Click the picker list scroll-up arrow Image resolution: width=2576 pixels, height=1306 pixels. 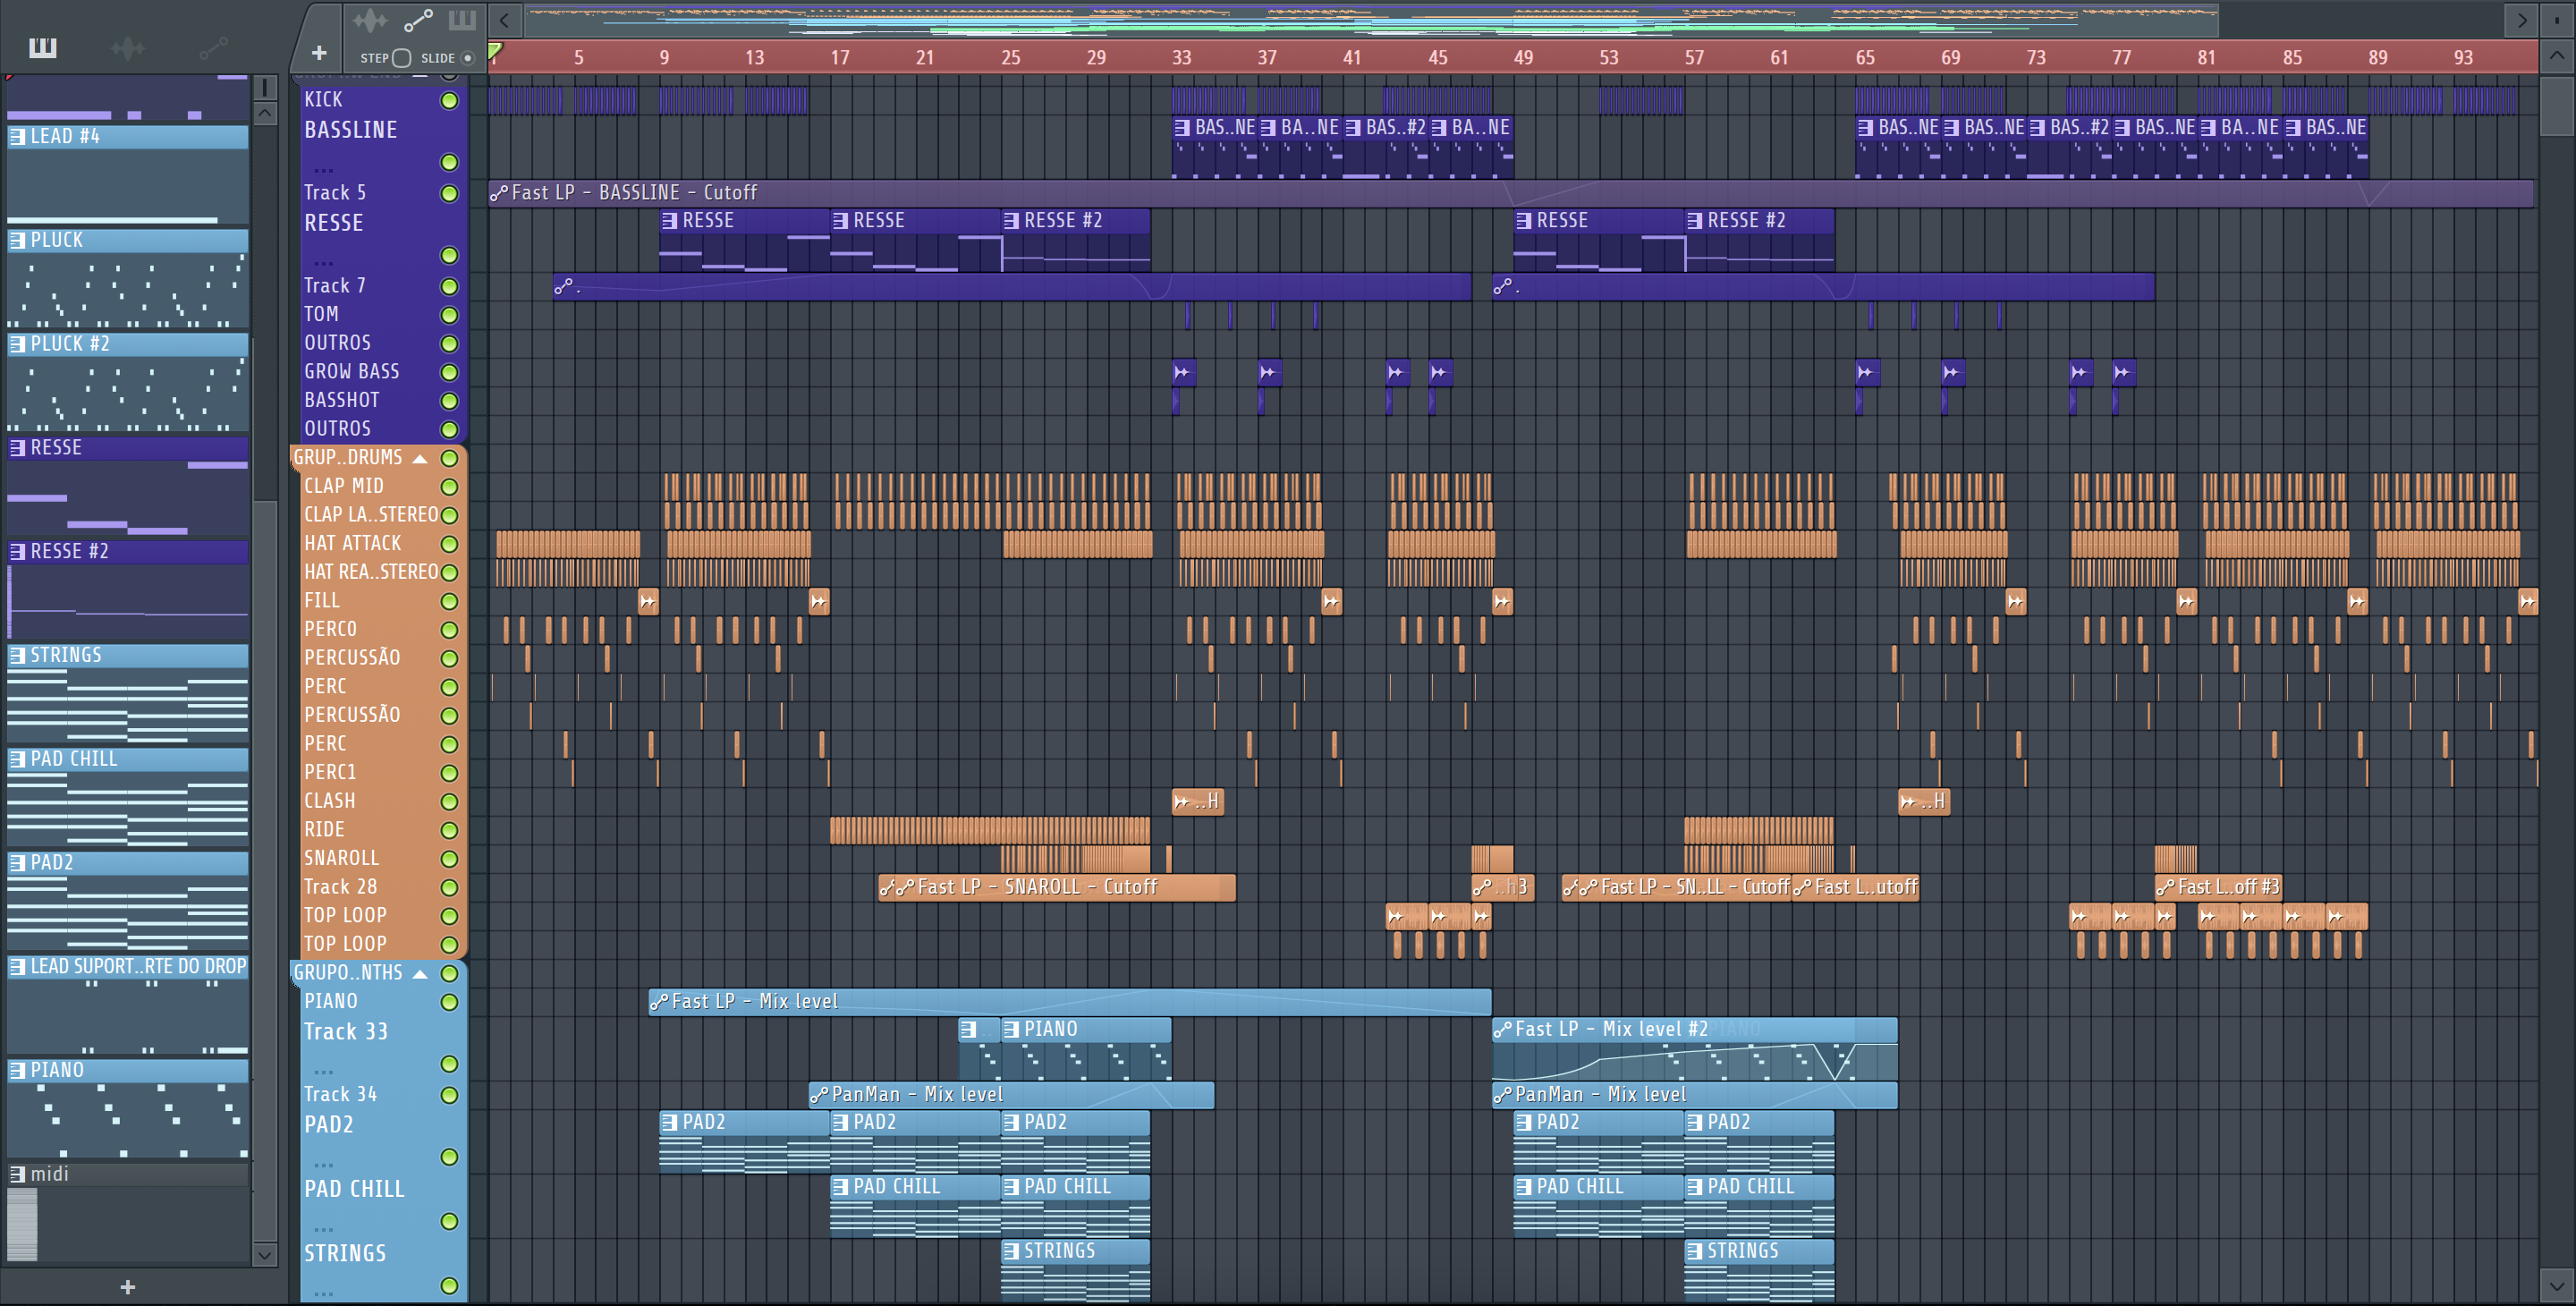pyautogui.click(x=264, y=114)
